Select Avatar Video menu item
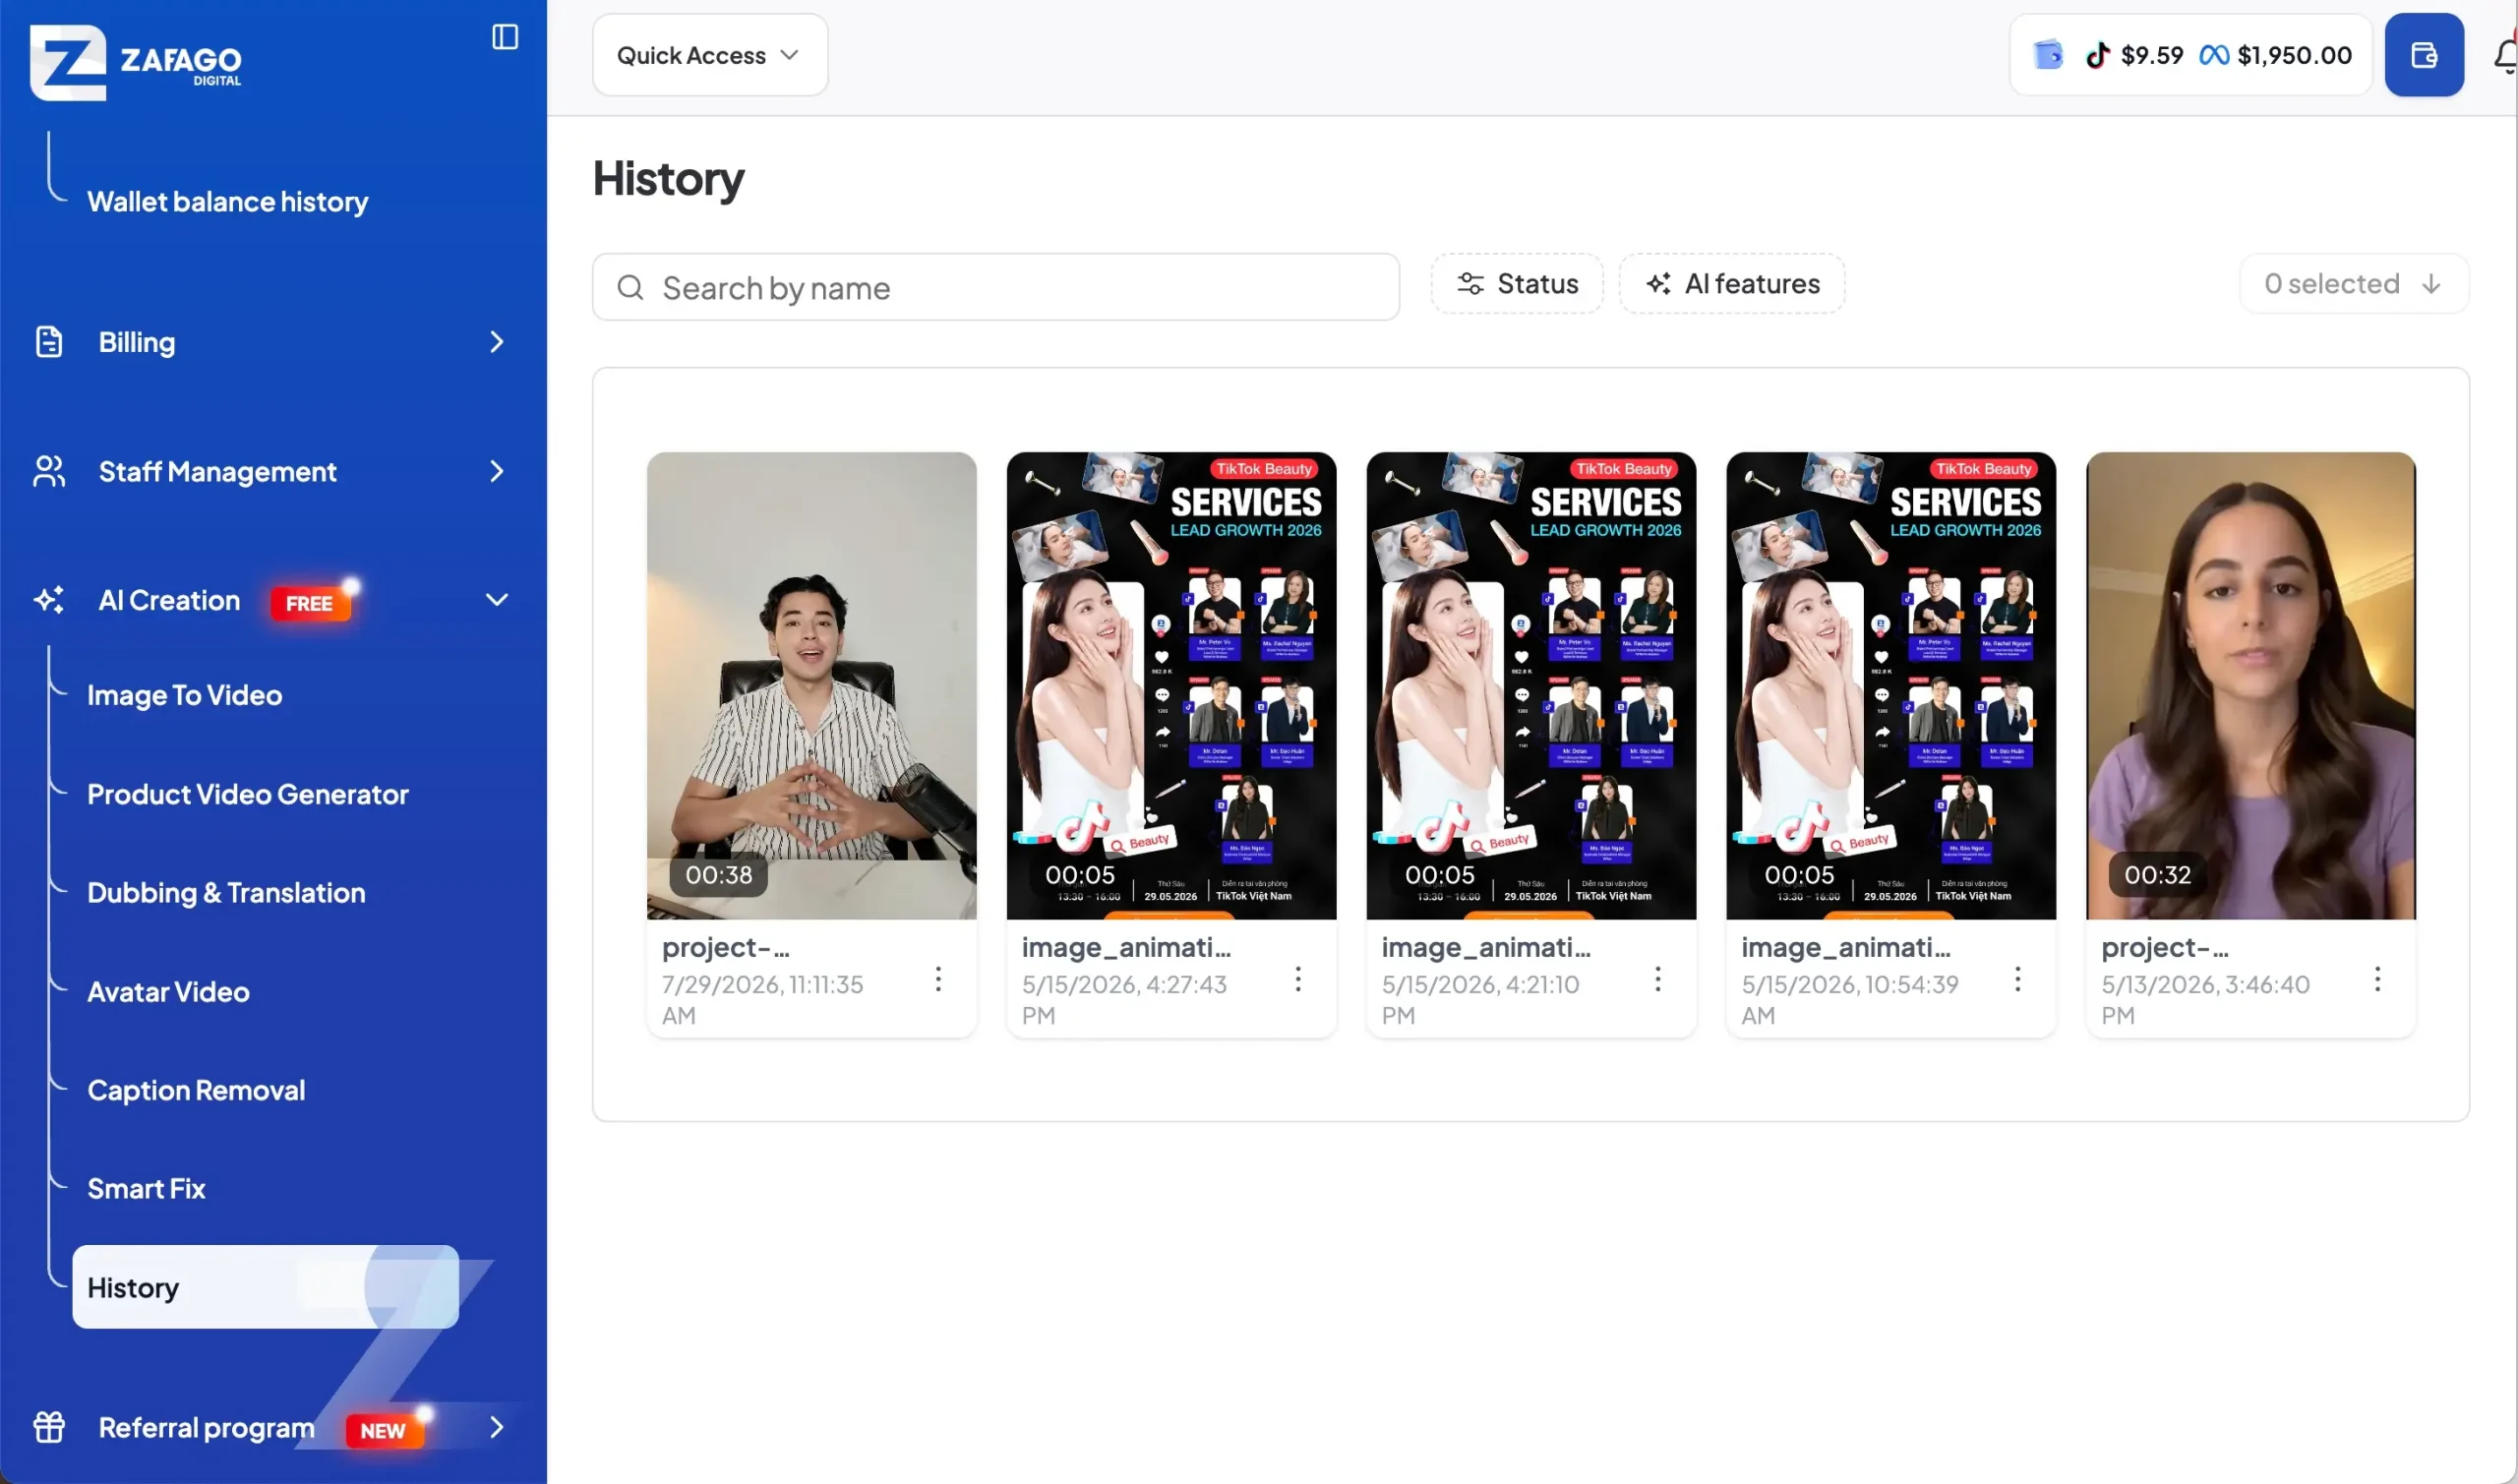 (x=169, y=992)
